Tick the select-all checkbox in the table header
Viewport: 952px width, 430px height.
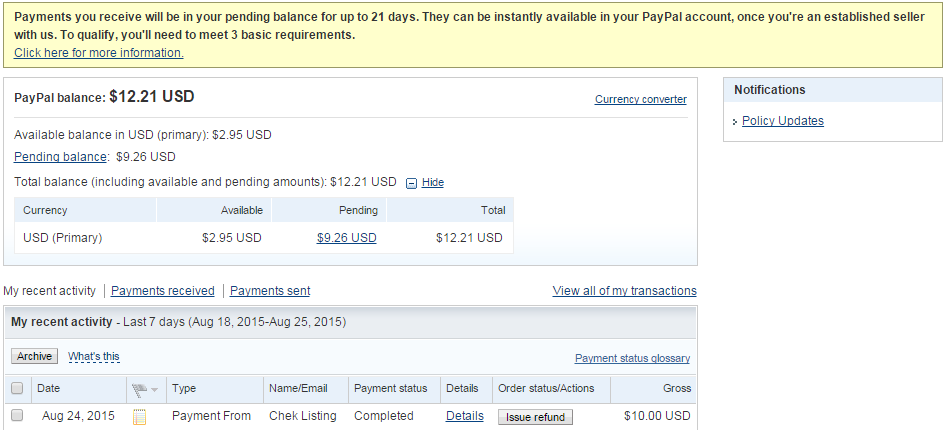(17, 388)
